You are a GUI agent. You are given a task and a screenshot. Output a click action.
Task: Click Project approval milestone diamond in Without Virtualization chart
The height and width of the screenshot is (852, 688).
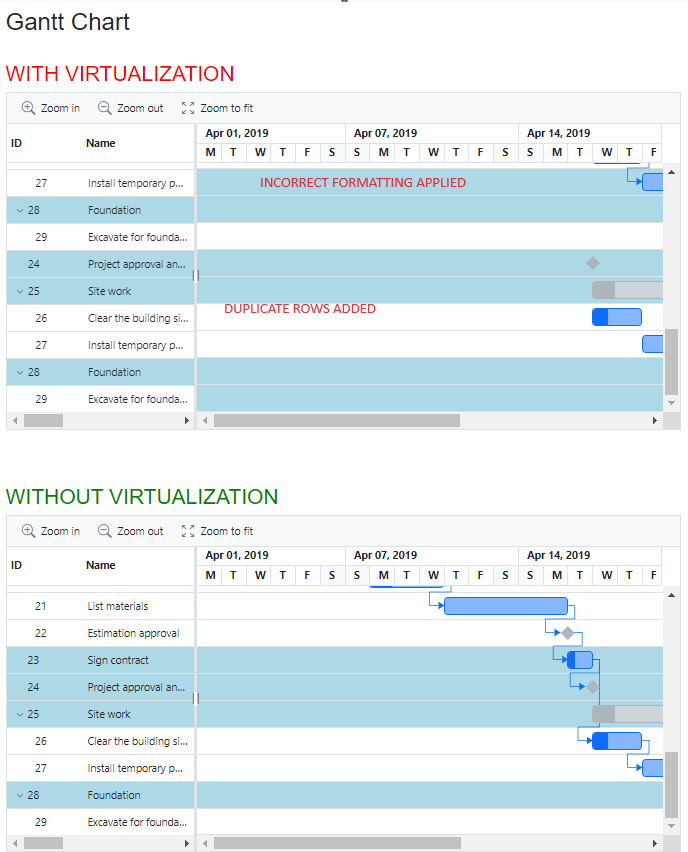coord(593,687)
